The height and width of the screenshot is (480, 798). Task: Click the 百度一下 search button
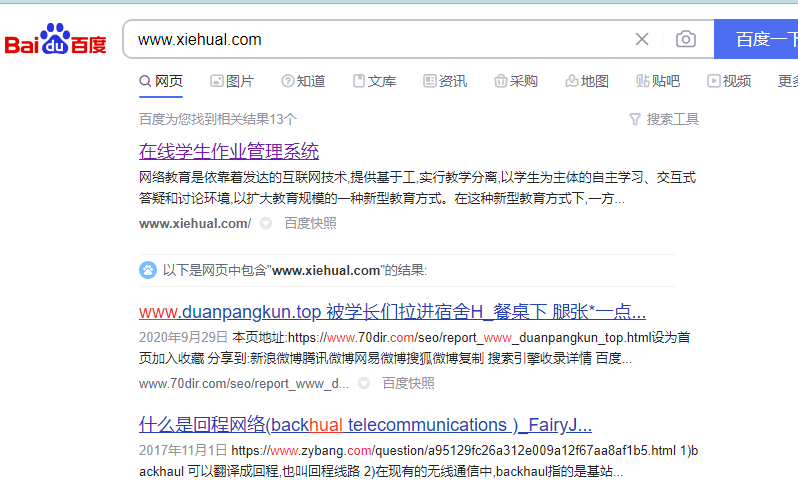(x=756, y=39)
